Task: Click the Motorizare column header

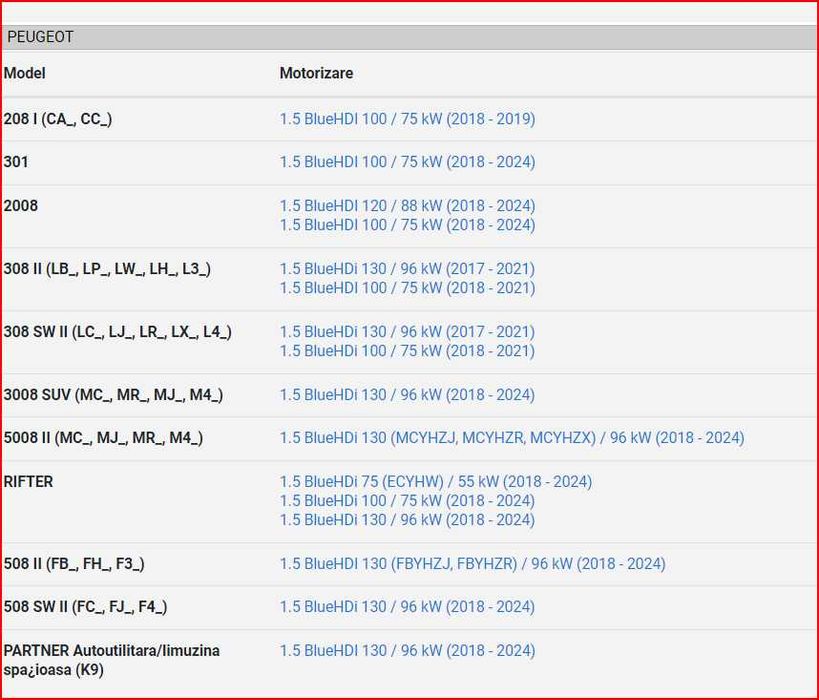Action: [x=317, y=73]
